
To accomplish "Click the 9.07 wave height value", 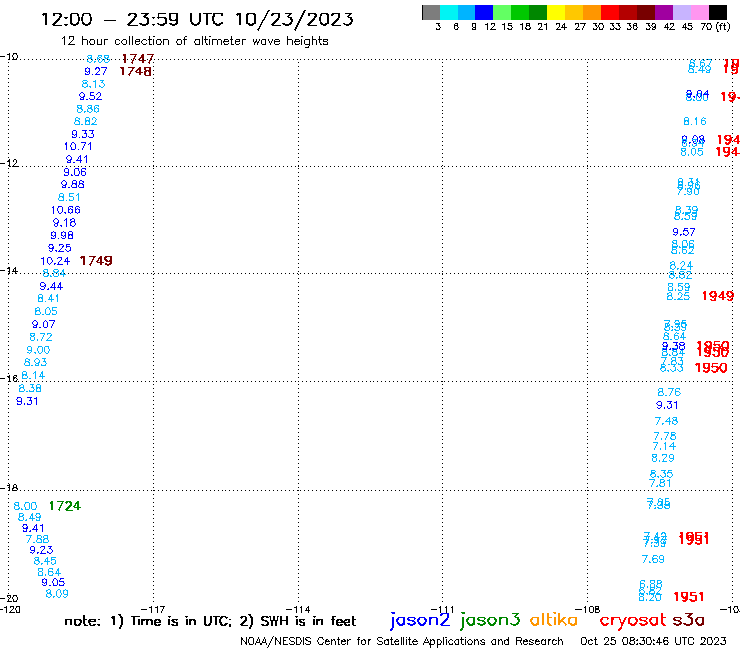I will [x=43, y=325].
